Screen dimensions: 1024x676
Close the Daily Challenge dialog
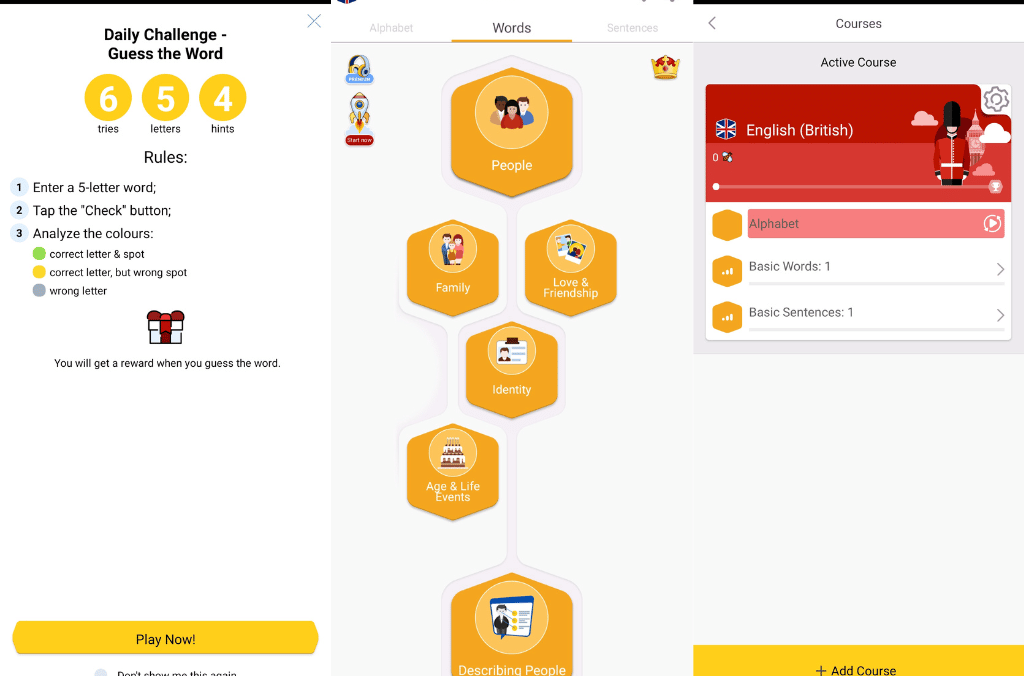(314, 22)
